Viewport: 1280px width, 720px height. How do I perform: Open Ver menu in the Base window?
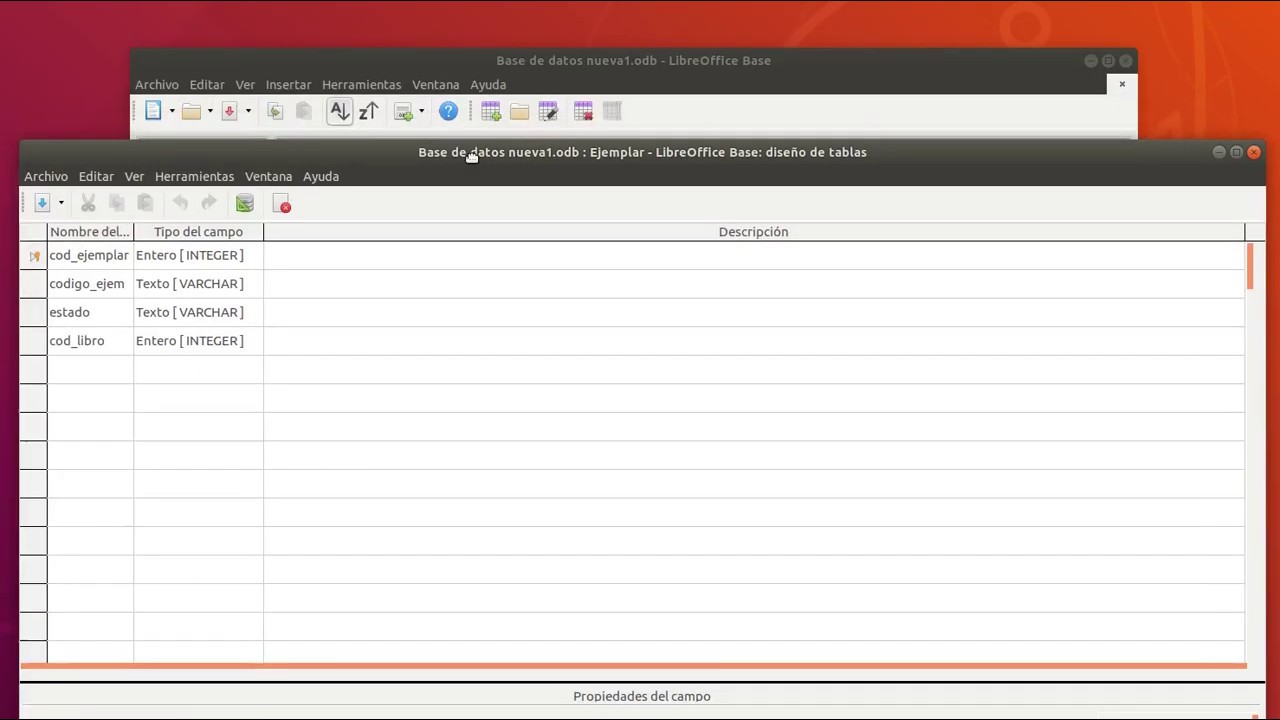pos(245,85)
